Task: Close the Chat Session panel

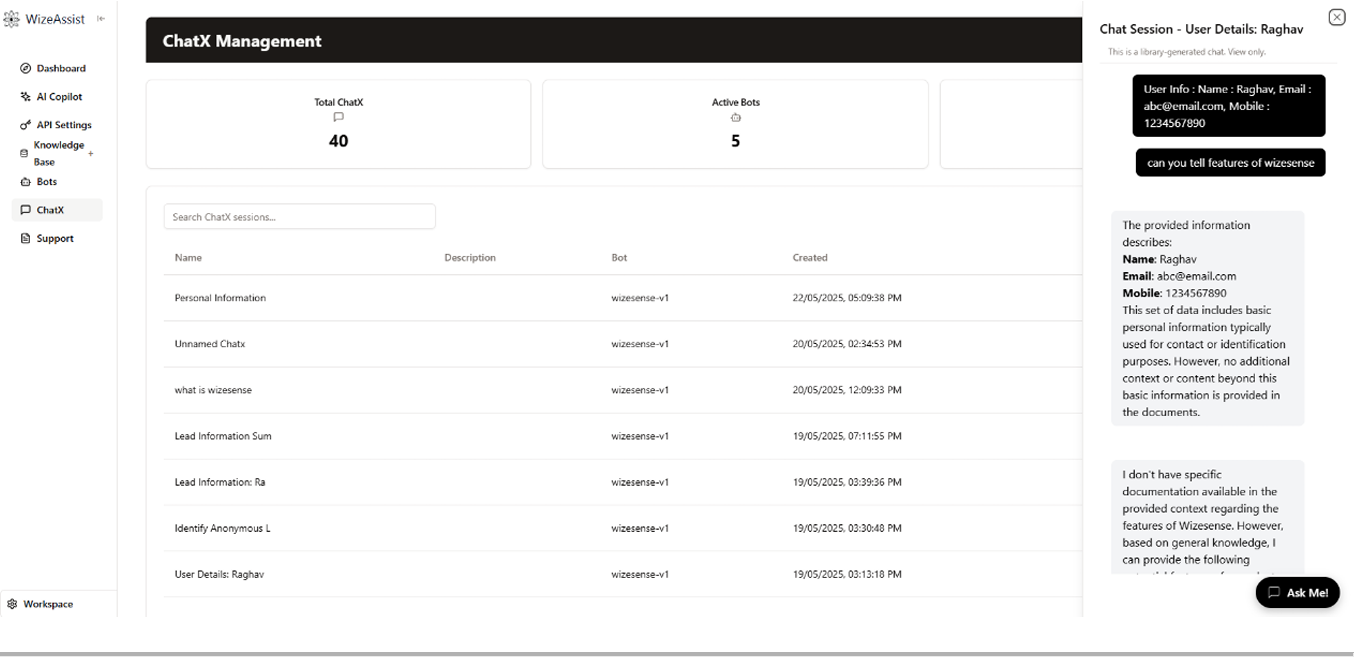Action: click(x=1336, y=17)
